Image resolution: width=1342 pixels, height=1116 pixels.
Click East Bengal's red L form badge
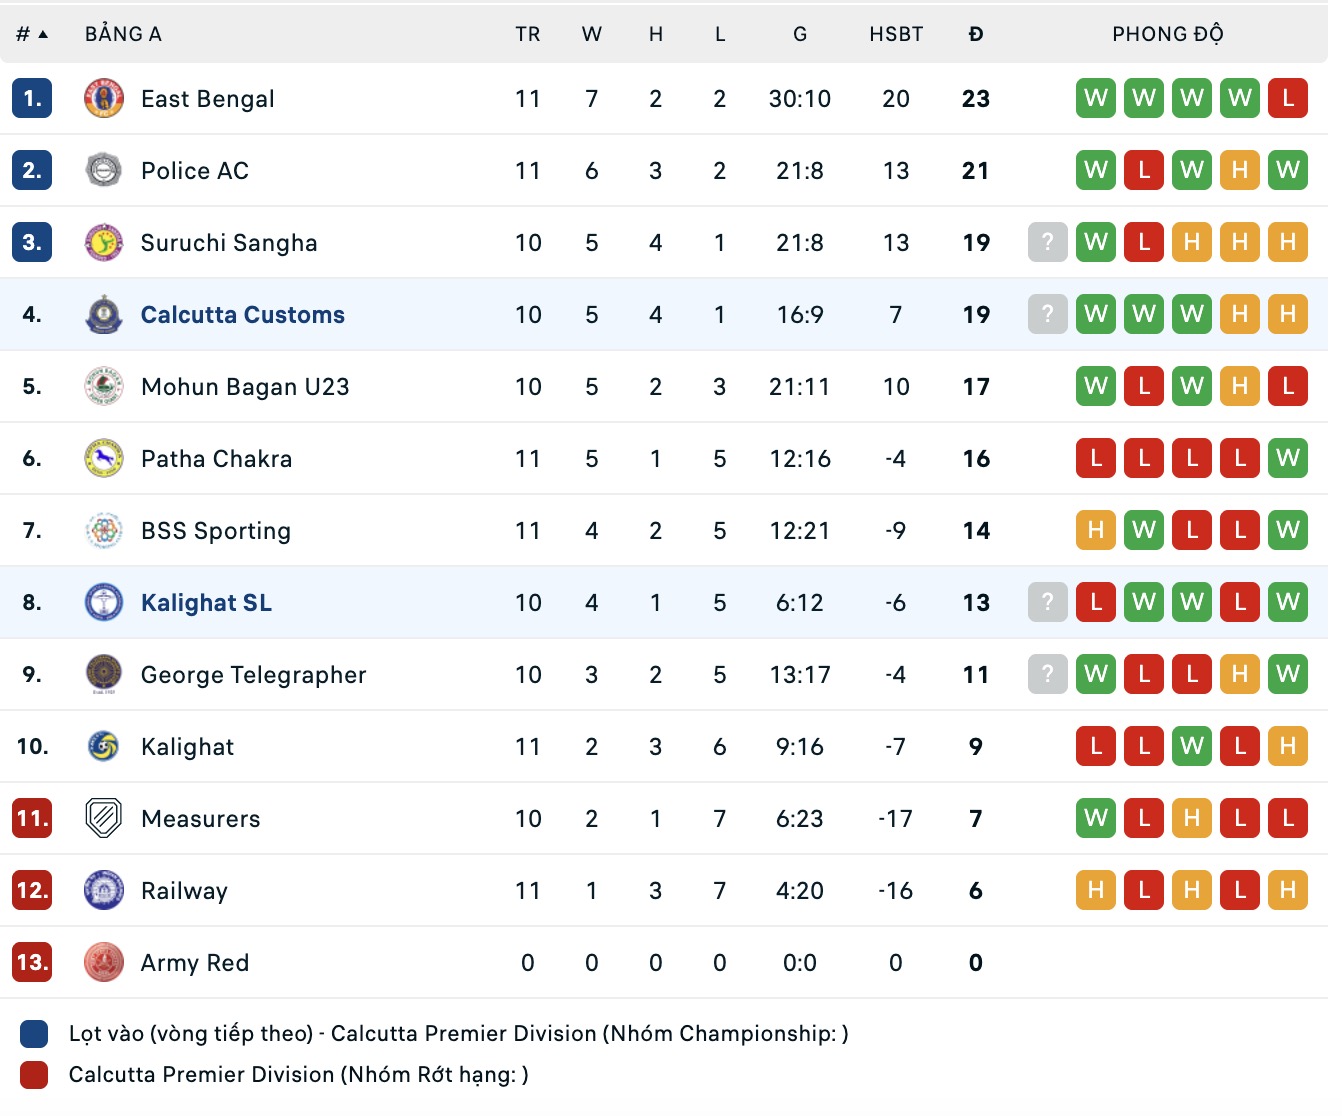click(1288, 98)
